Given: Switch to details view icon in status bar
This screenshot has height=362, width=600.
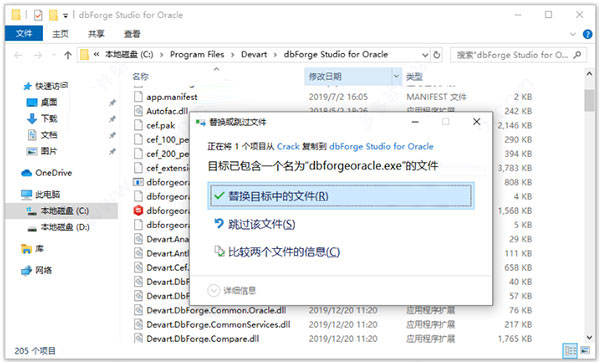Looking at the screenshot, I should coord(570,350).
